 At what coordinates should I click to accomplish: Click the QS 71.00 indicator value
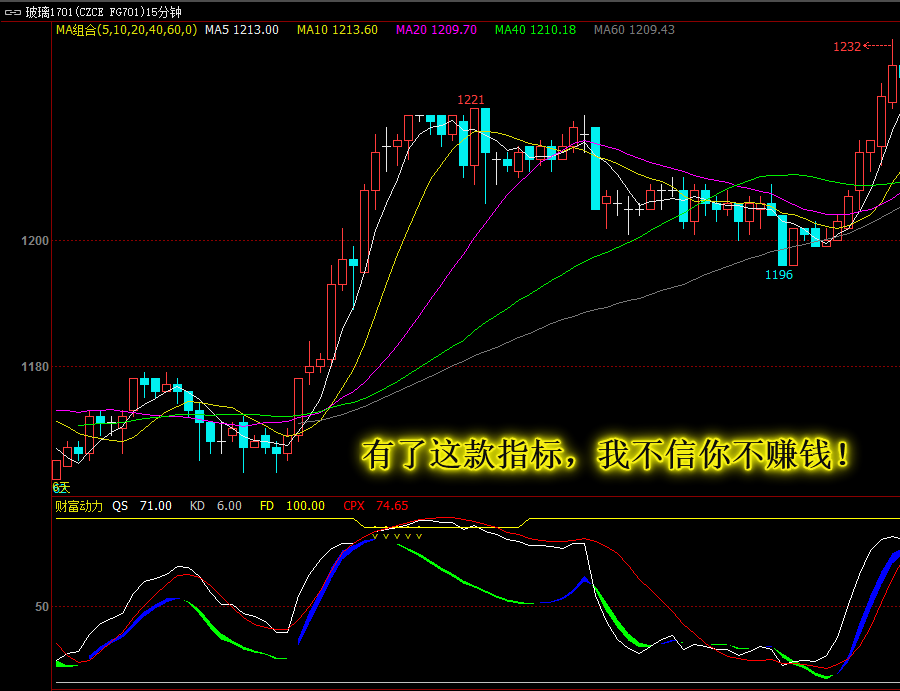142,506
